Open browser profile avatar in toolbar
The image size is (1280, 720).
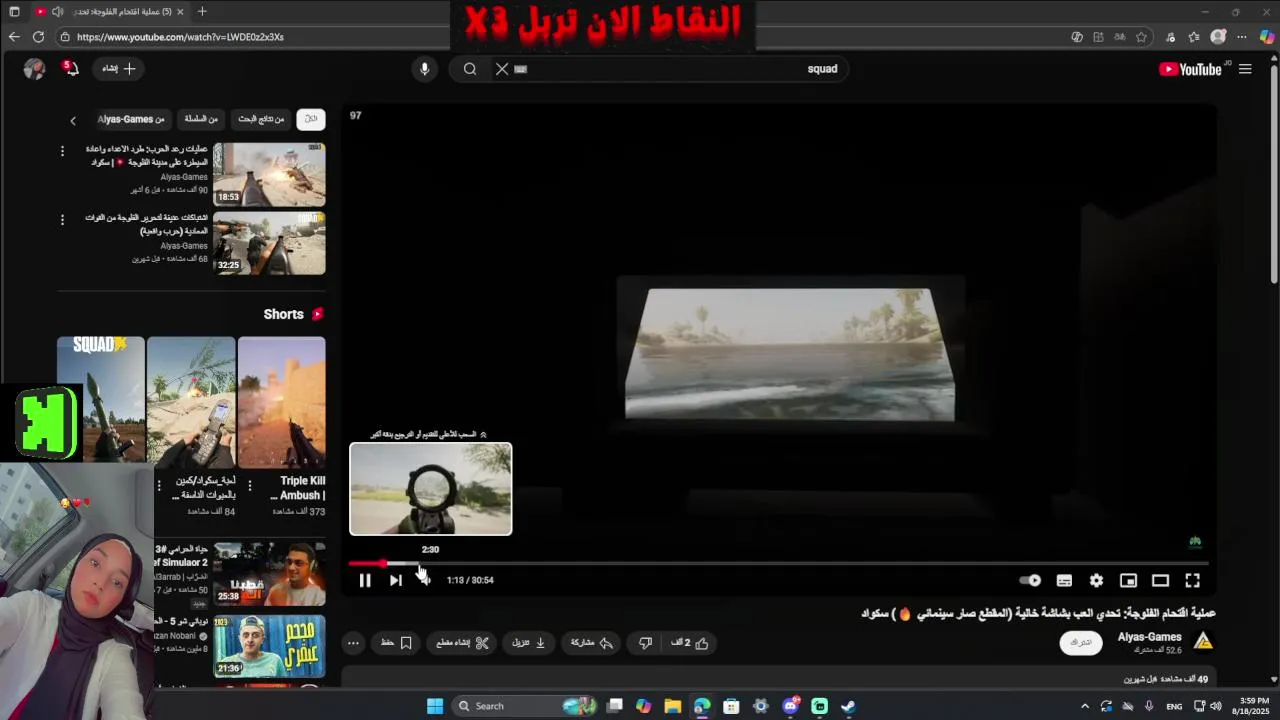click(x=1218, y=37)
